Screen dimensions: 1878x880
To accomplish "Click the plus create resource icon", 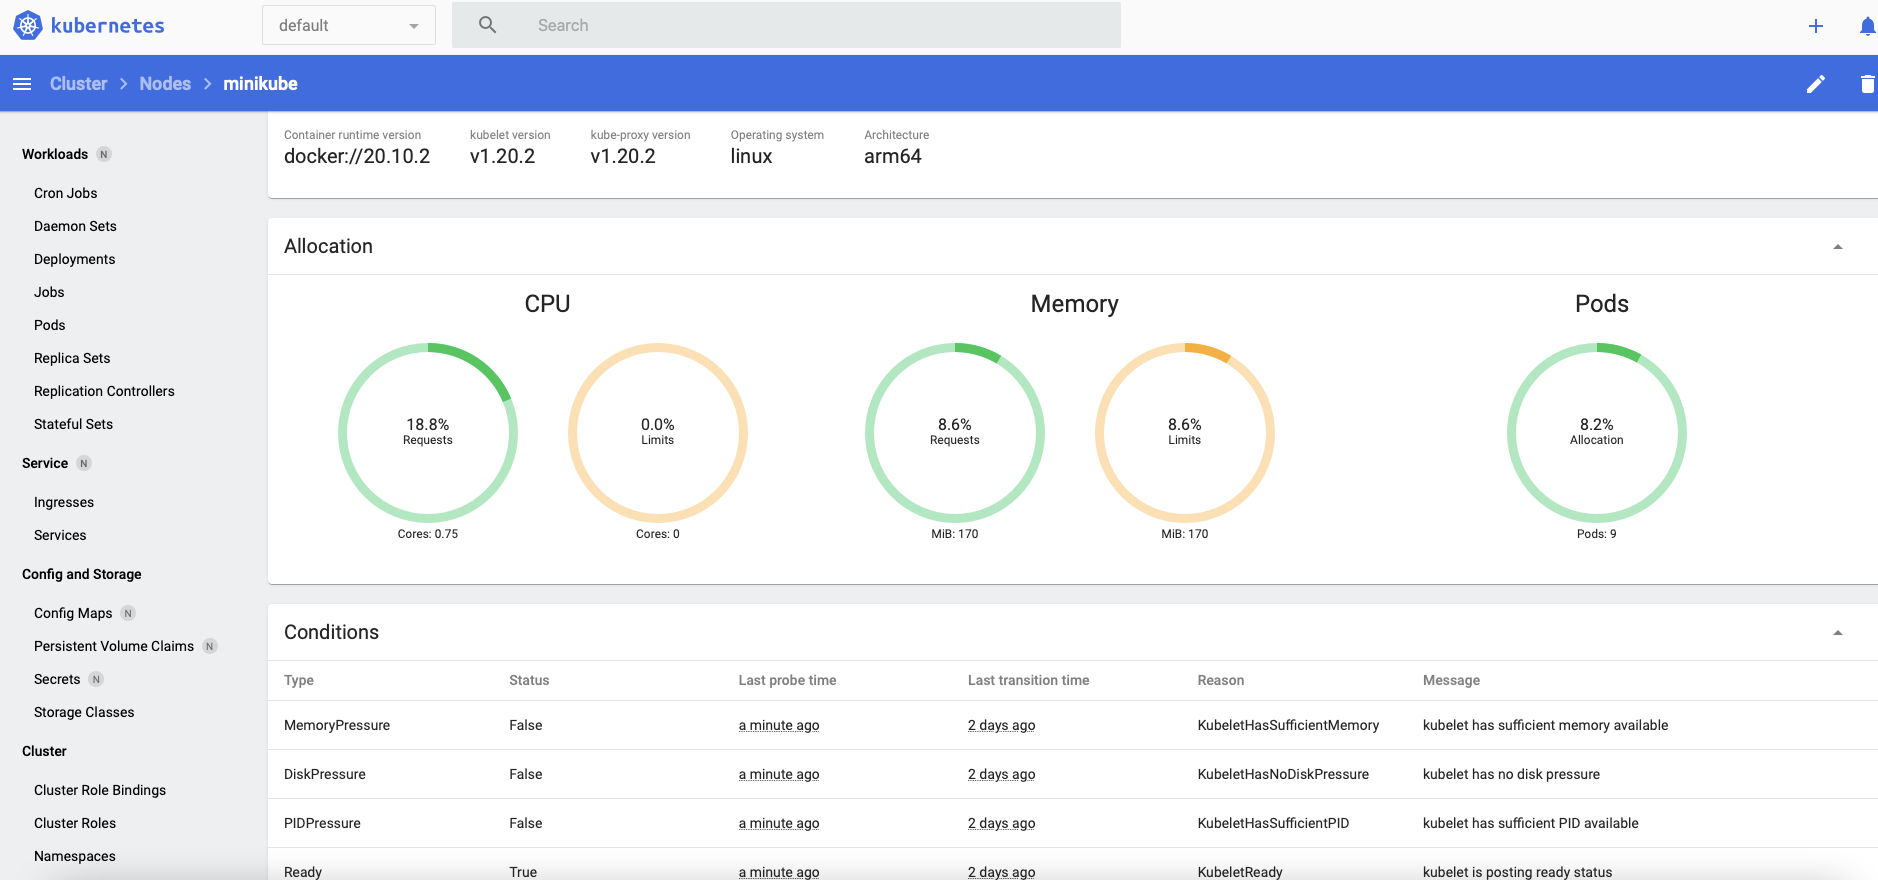I will [1816, 26].
